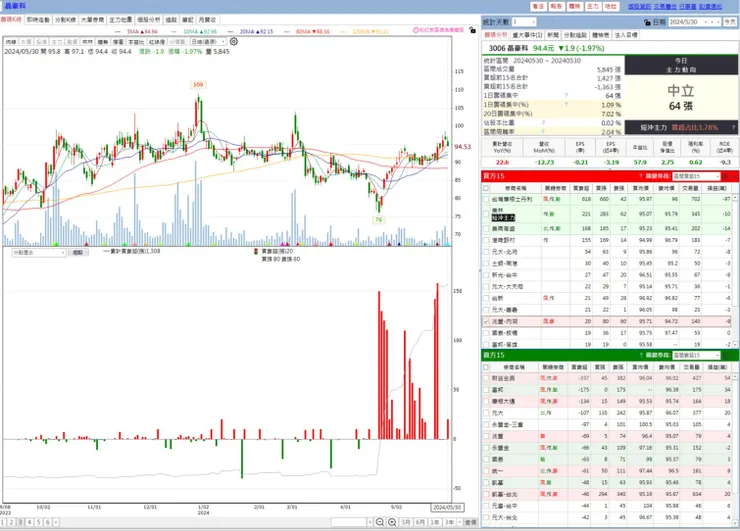The height and width of the screenshot is (531, 740).
Task: Click the 追蹤 button beside the indicator dropdown
Action: 78,253
